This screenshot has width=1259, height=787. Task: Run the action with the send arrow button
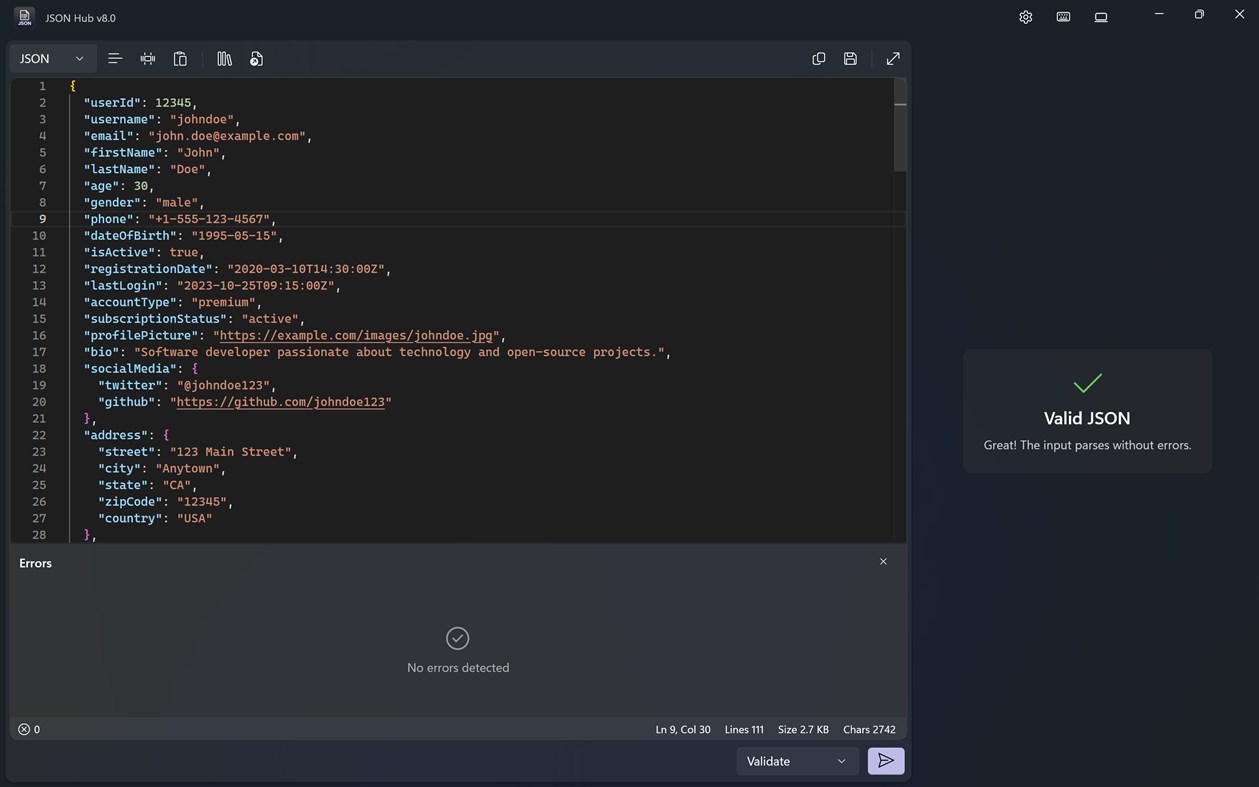pyautogui.click(x=886, y=761)
